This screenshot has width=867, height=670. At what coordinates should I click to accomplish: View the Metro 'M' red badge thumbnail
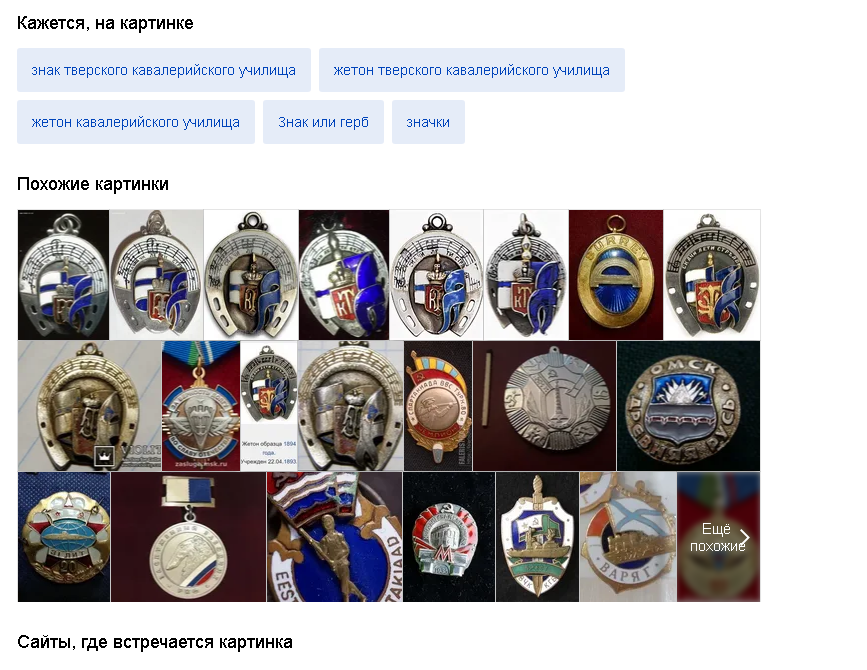(x=449, y=537)
